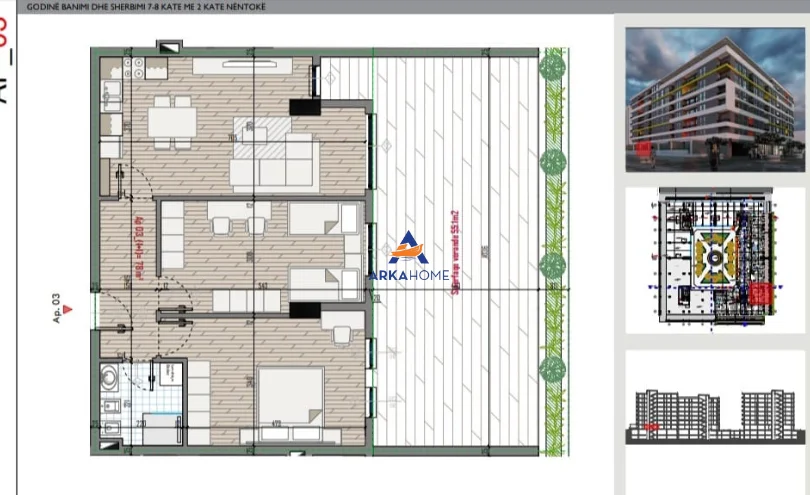This screenshot has width=810, height=495.
Task: Click the kitchen stove burners symbol
Action: (134, 69)
